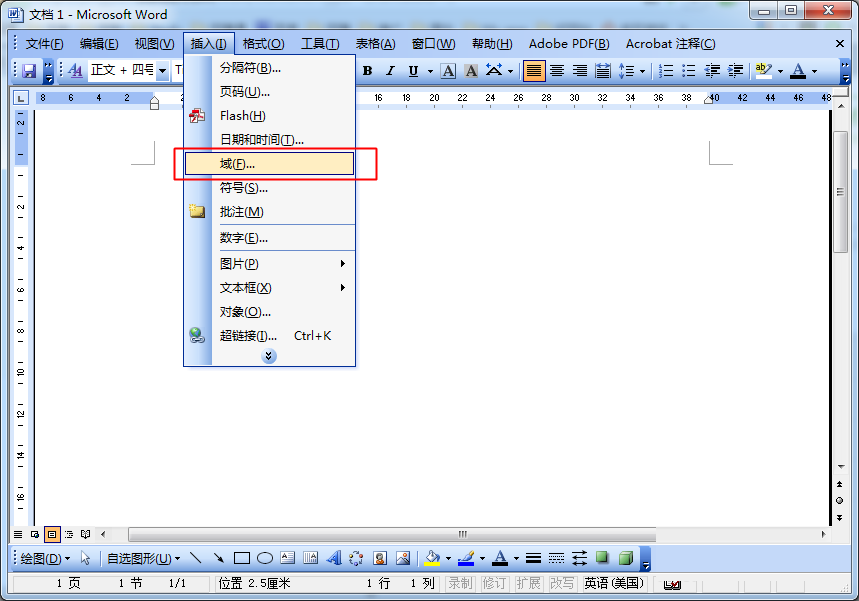Toggle Align Right button

tap(580, 71)
